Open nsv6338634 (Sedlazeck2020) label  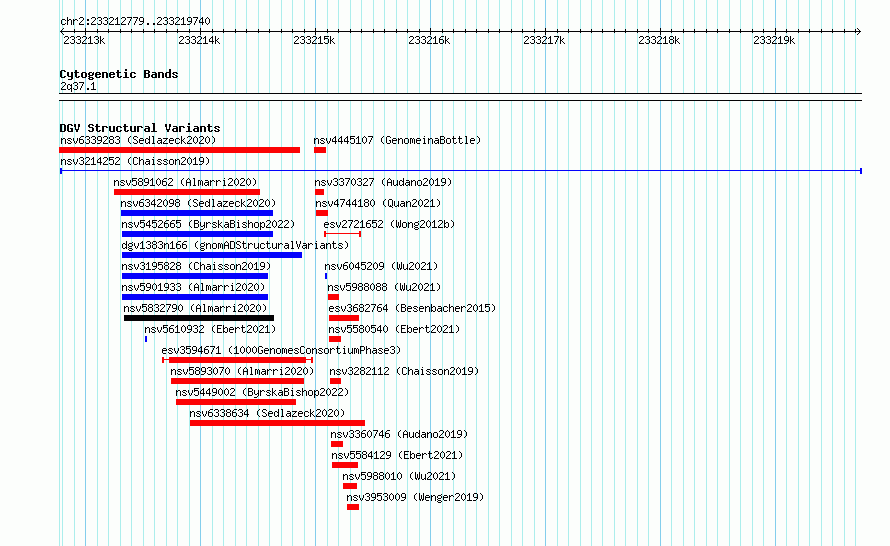[x=267, y=413]
